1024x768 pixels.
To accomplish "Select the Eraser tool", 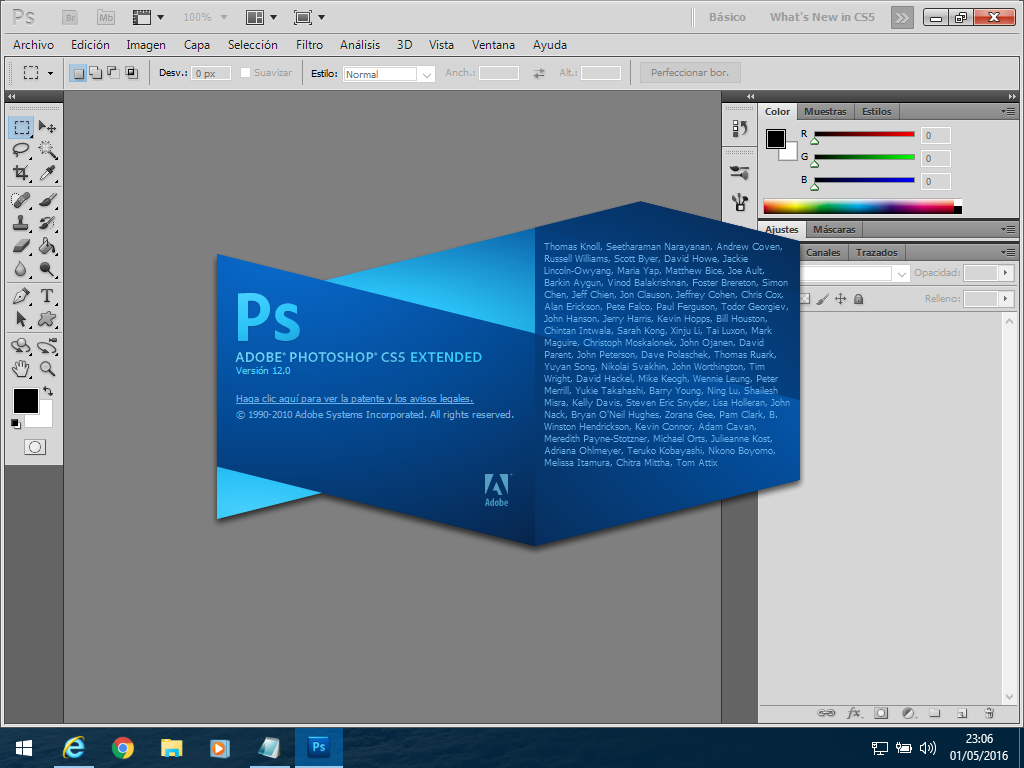I will tap(21, 246).
